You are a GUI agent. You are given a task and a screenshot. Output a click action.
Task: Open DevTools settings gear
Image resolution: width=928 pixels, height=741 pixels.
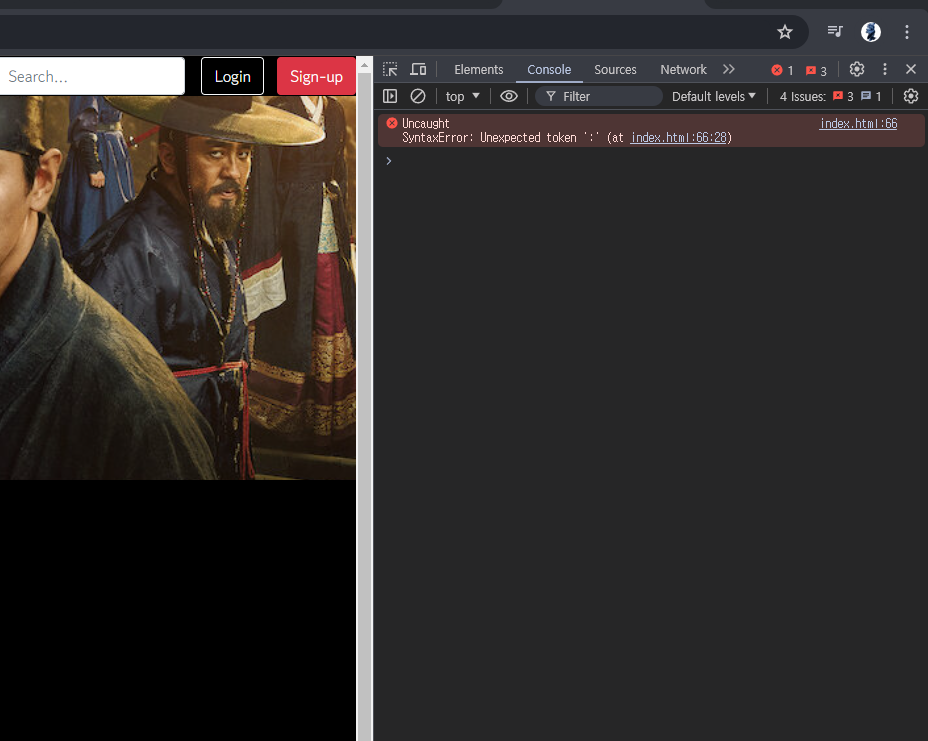857,69
